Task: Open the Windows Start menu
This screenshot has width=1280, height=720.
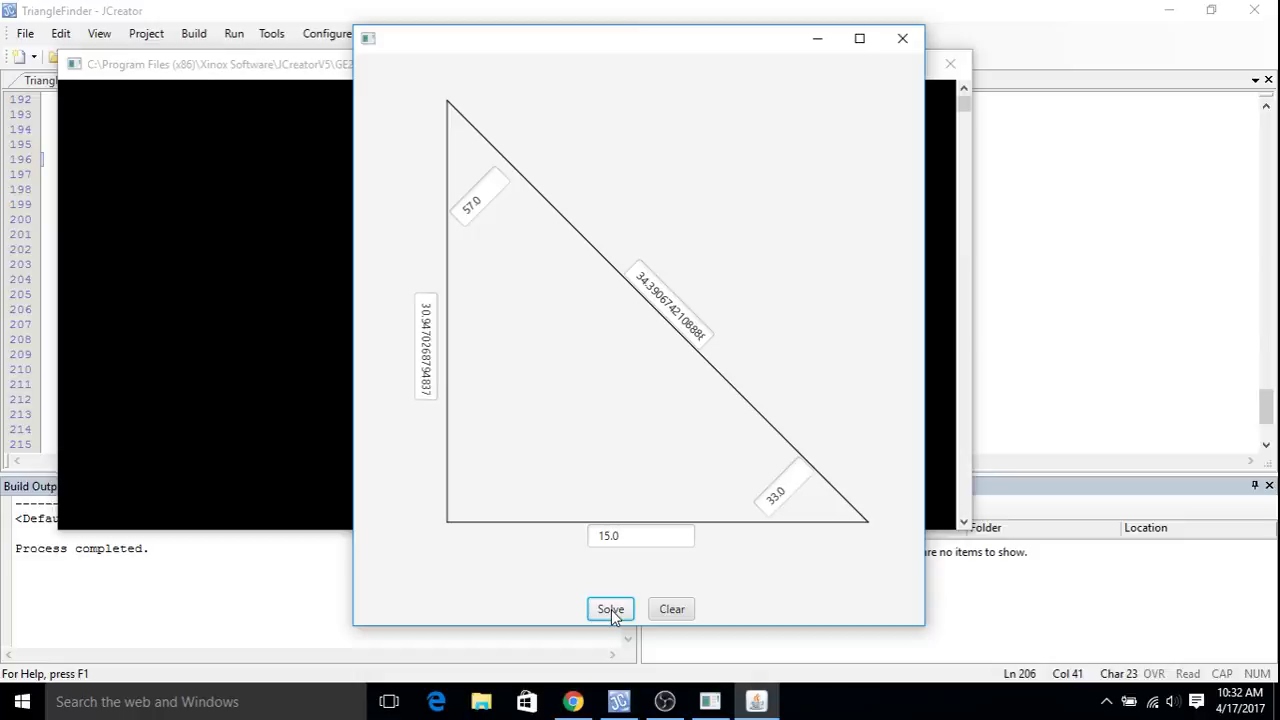Action: pos(22,702)
